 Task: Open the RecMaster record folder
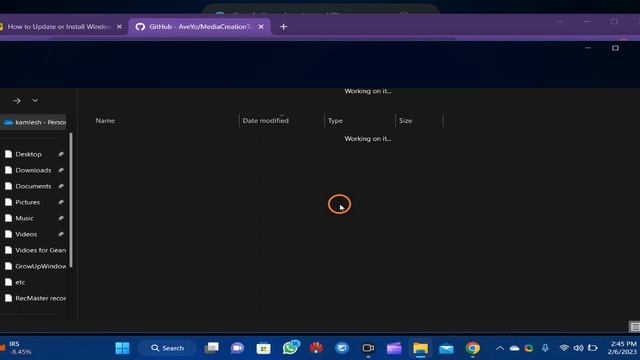(x=36, y=298)
